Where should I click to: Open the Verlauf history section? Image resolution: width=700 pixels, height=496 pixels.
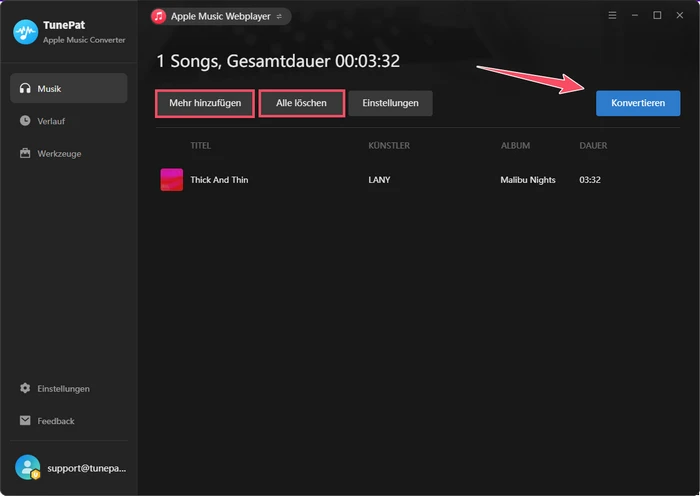pos(69,121)
